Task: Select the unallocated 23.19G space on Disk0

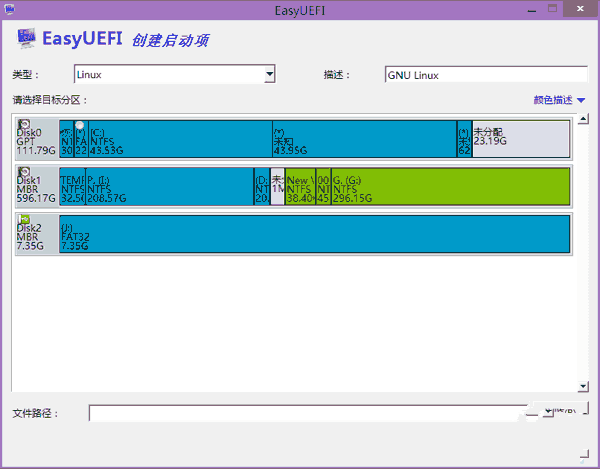Action: tap(521, 139)
